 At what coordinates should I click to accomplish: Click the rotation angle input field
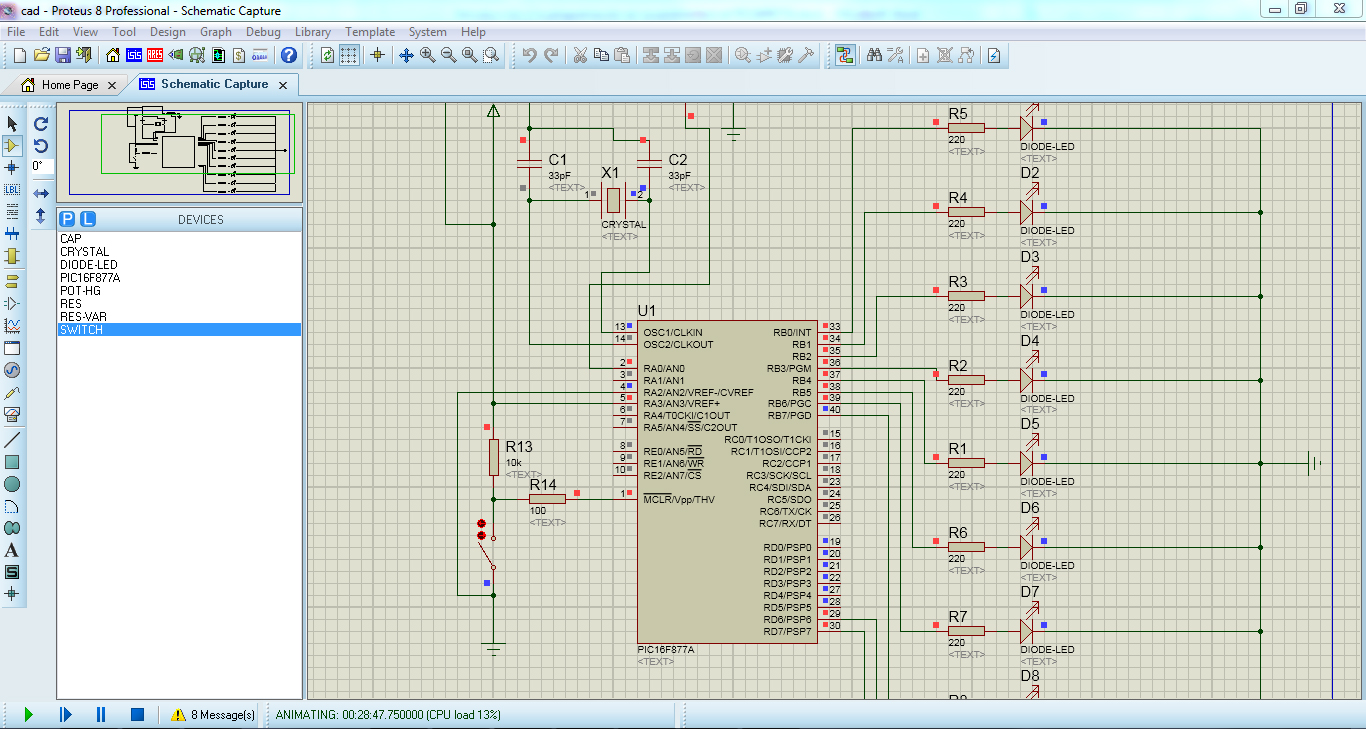point(41,166)
